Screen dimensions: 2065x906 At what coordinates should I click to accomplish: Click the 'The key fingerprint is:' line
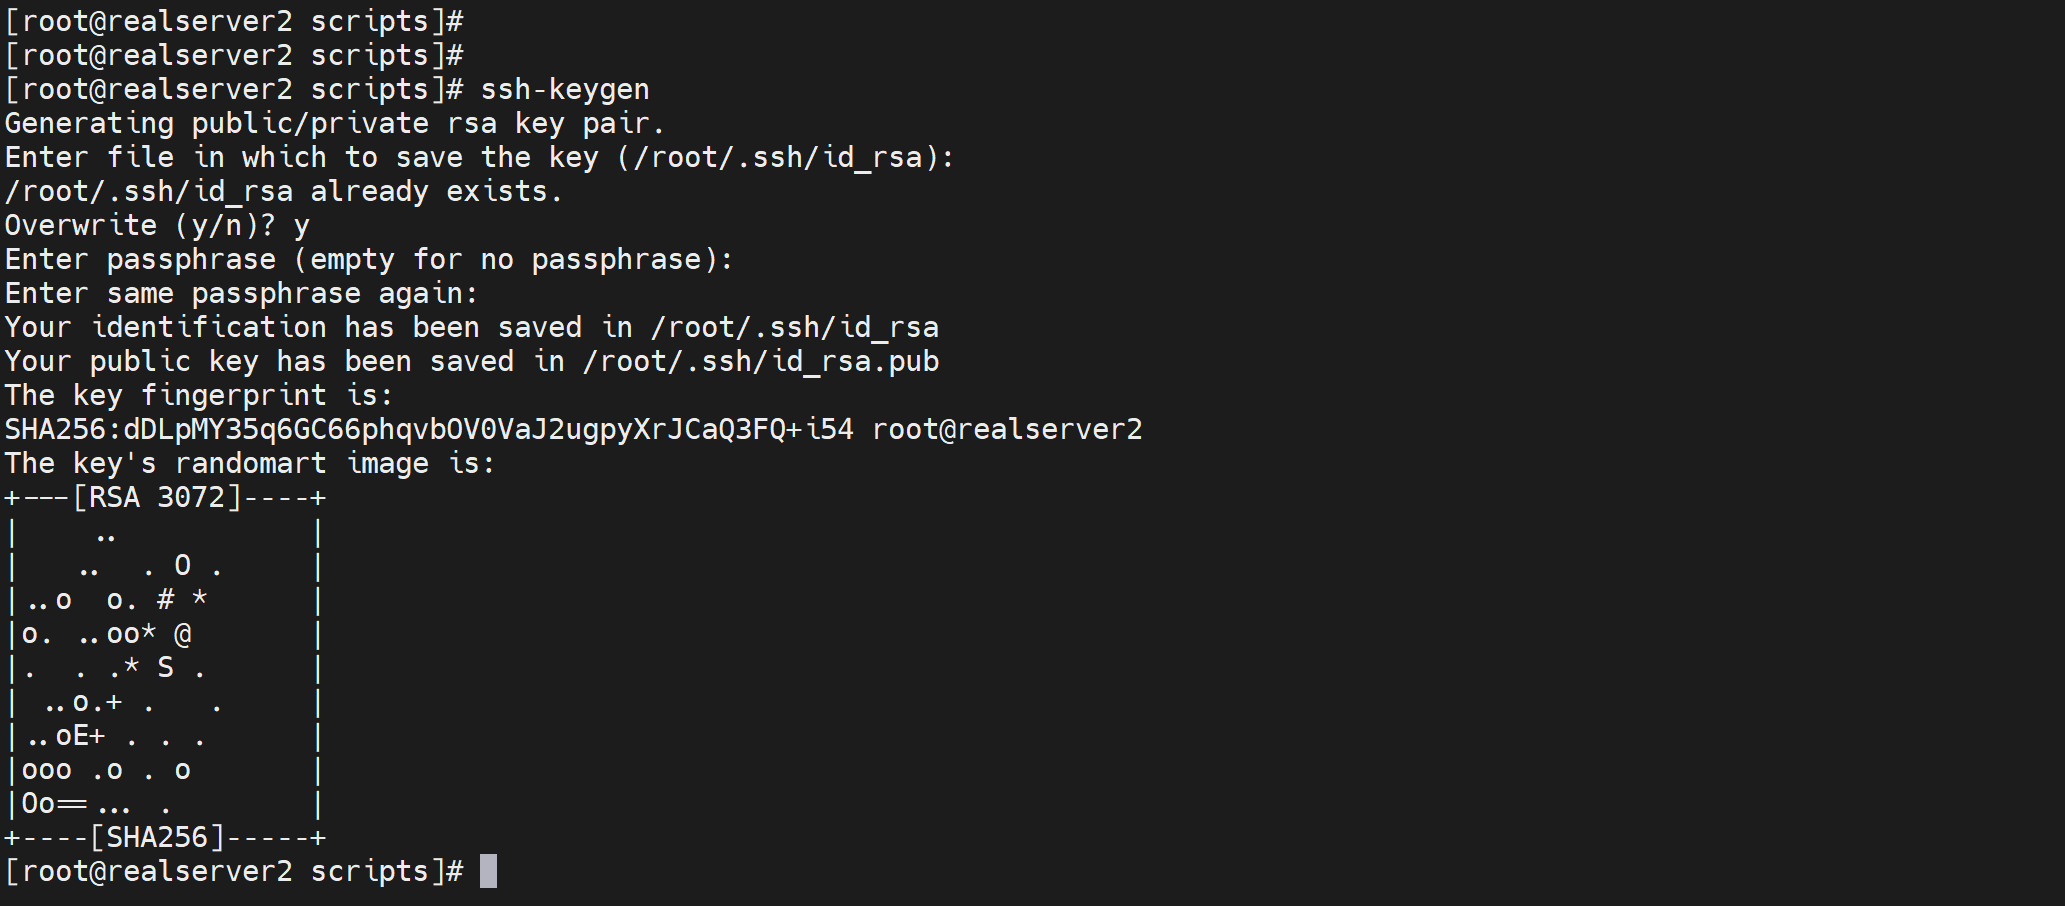click(198, 396)
